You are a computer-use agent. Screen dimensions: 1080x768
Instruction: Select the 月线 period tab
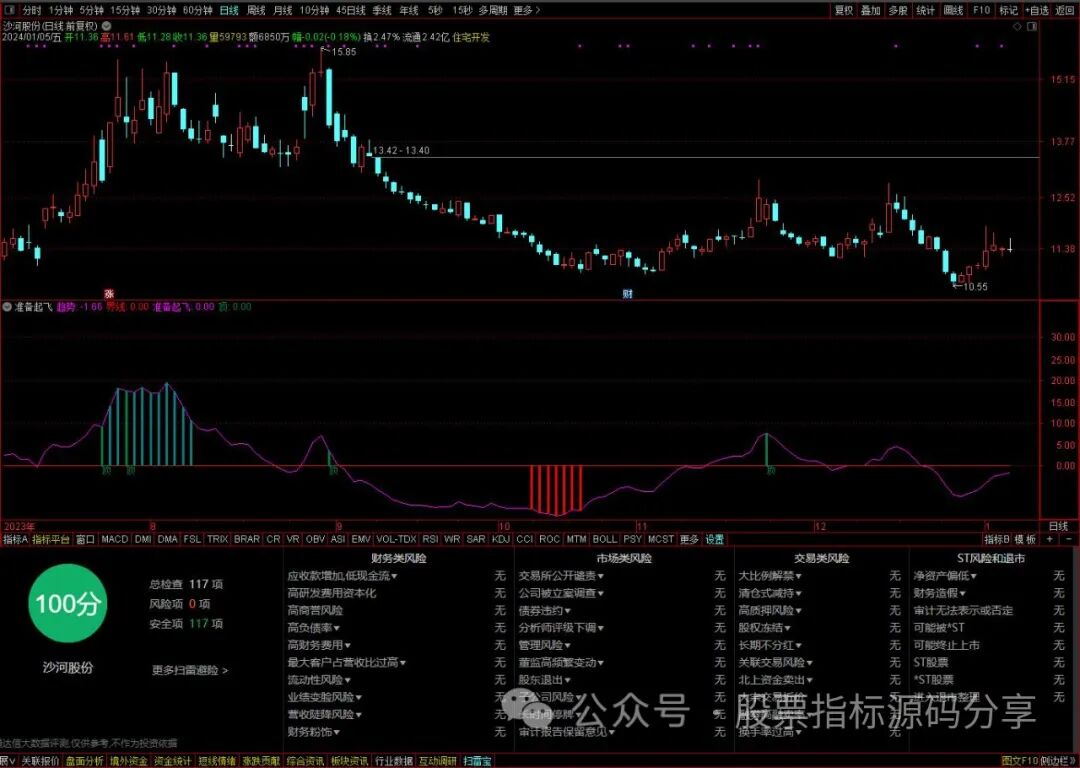(282, 10)
